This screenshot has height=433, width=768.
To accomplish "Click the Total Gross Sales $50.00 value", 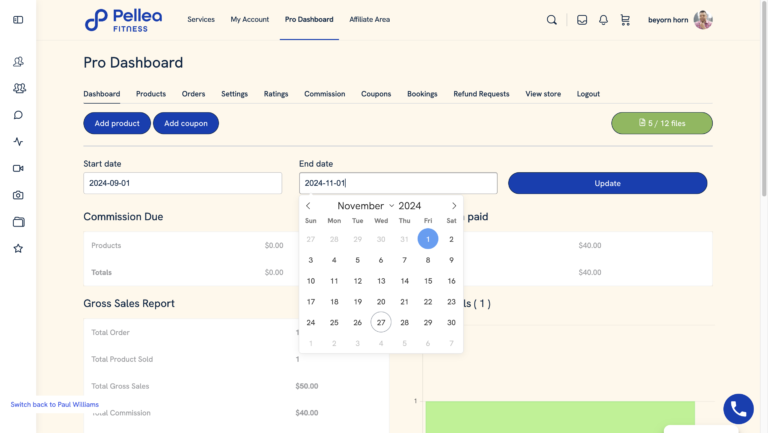I will (307, 386).
